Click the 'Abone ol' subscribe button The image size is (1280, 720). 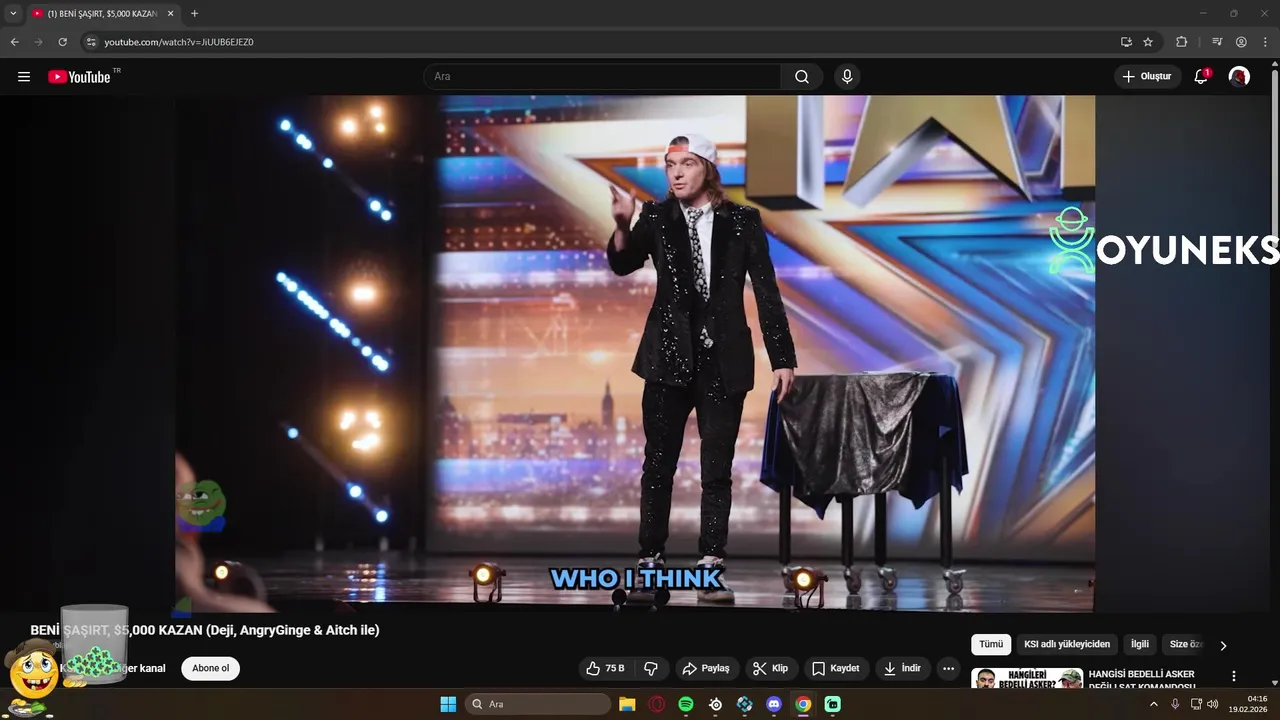point(210,668)
